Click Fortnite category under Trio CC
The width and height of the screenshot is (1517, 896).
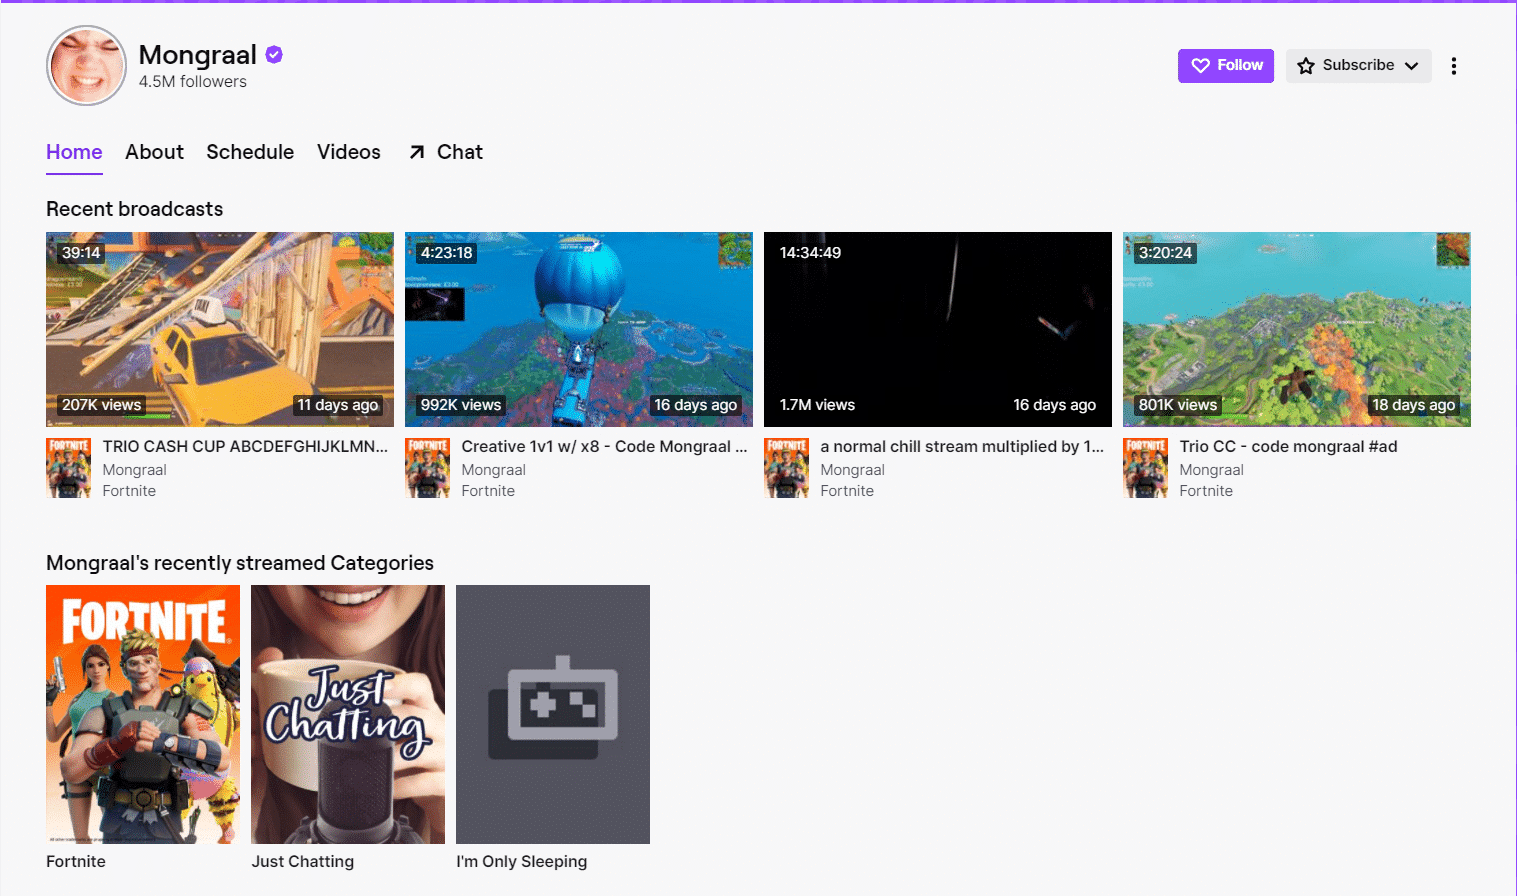point(1206,491)
